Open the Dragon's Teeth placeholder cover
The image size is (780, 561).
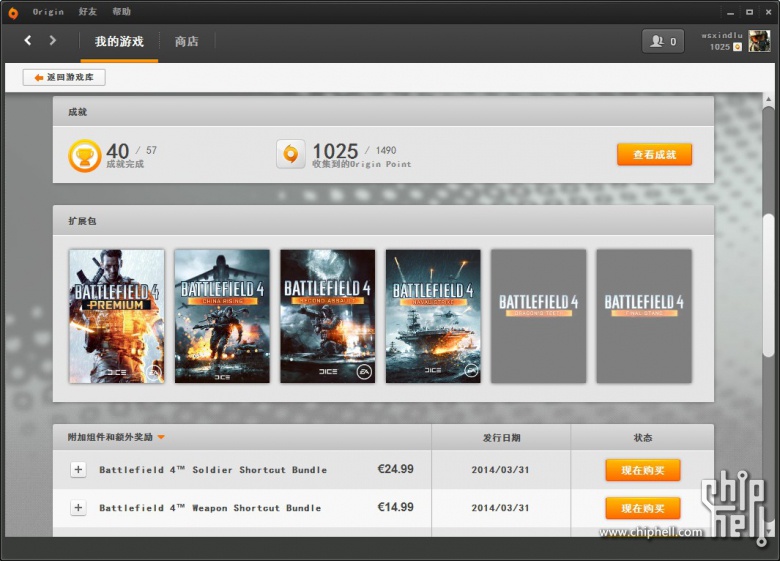pyautogui.click(x=538, y=316)
